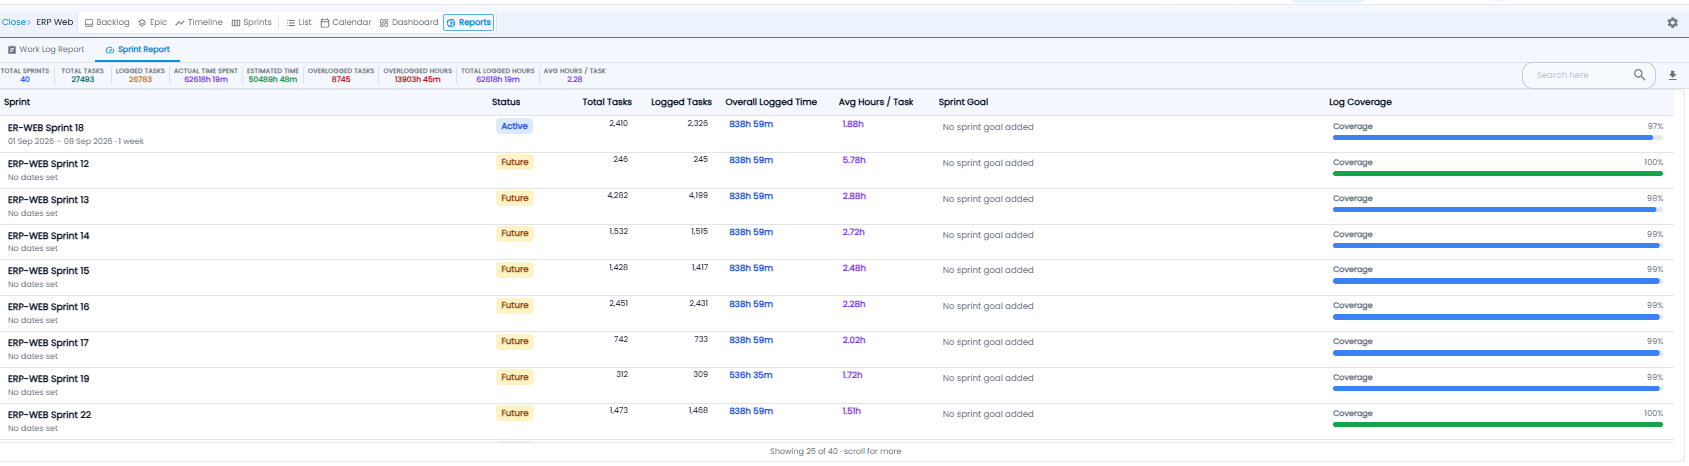Image resolution: width=1689 pixels, height=466 pixels.
Task: Open the Backlog tab
Action: [x=107, y=22]
